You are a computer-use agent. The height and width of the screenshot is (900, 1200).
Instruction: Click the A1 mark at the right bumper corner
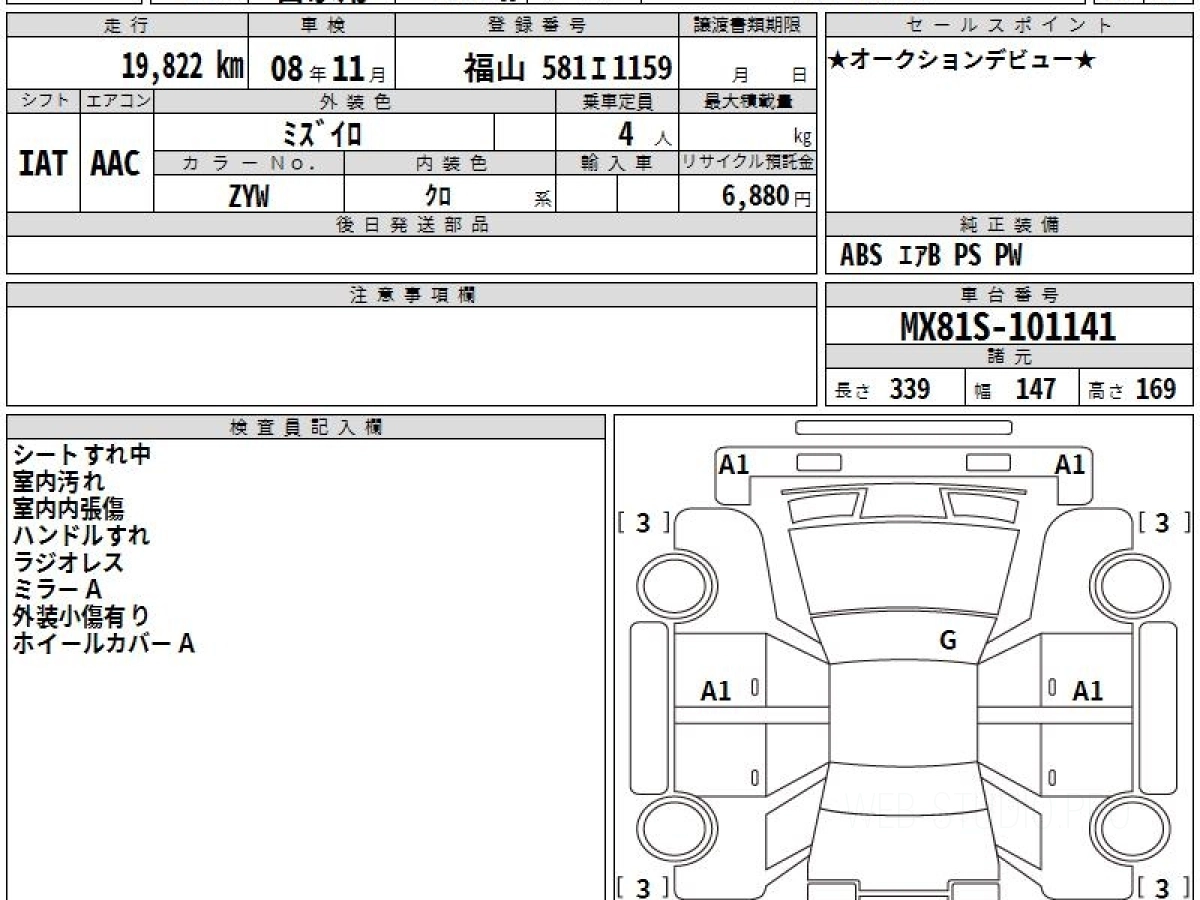click(1070, 464)
